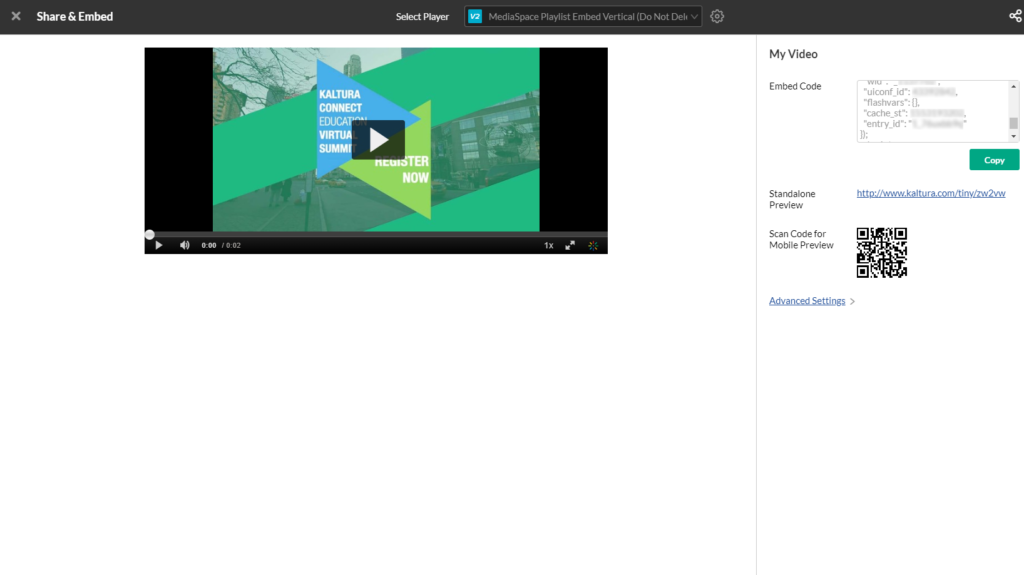The image size is (1024, 575).
Task: Click the embed code scrollbar thumb
Action: 1014,123
